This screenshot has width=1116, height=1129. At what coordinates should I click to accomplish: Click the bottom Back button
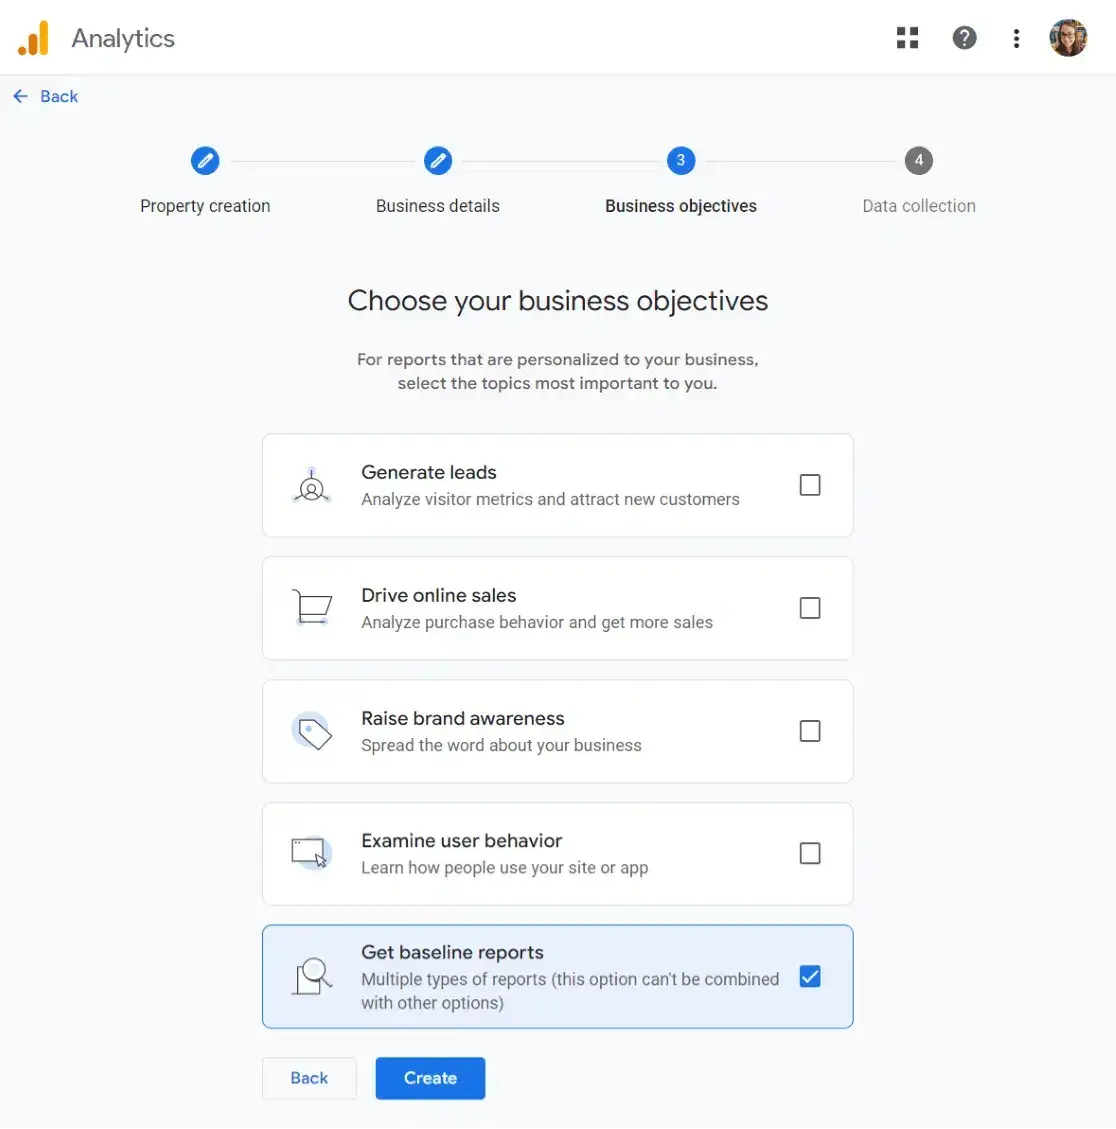309,1078
